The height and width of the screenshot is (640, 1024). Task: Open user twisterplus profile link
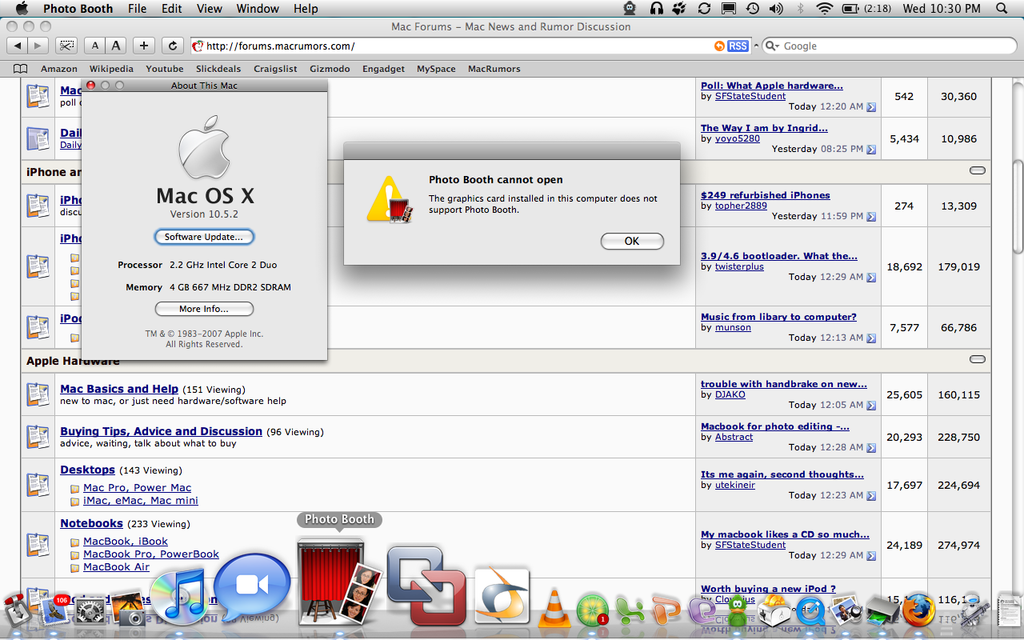[x=739, y=266]
